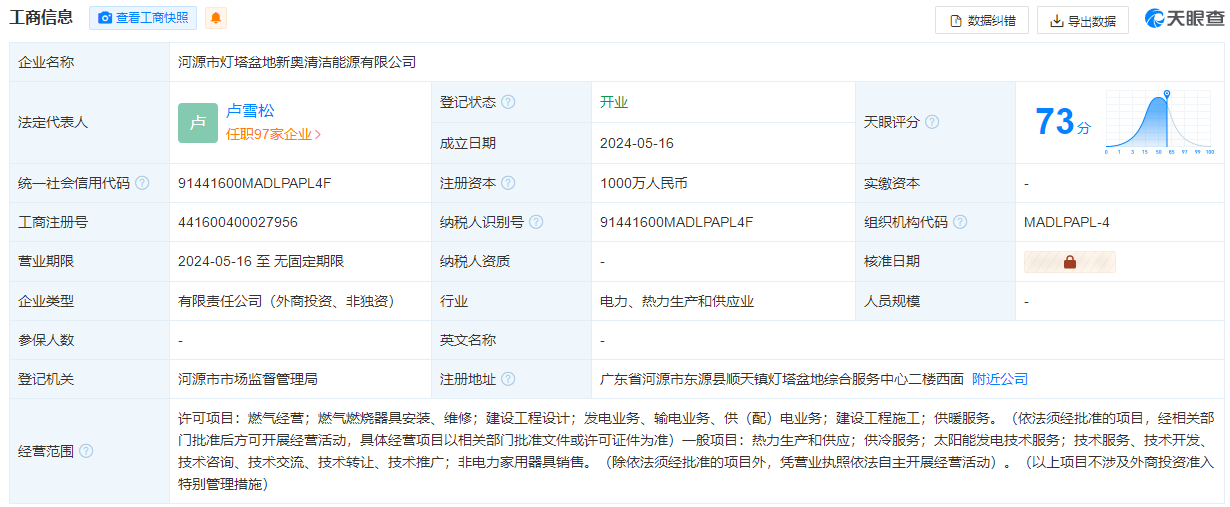Click help icon beside 天眼评分
Viewport: 1230px width, 507px height.
932,122
